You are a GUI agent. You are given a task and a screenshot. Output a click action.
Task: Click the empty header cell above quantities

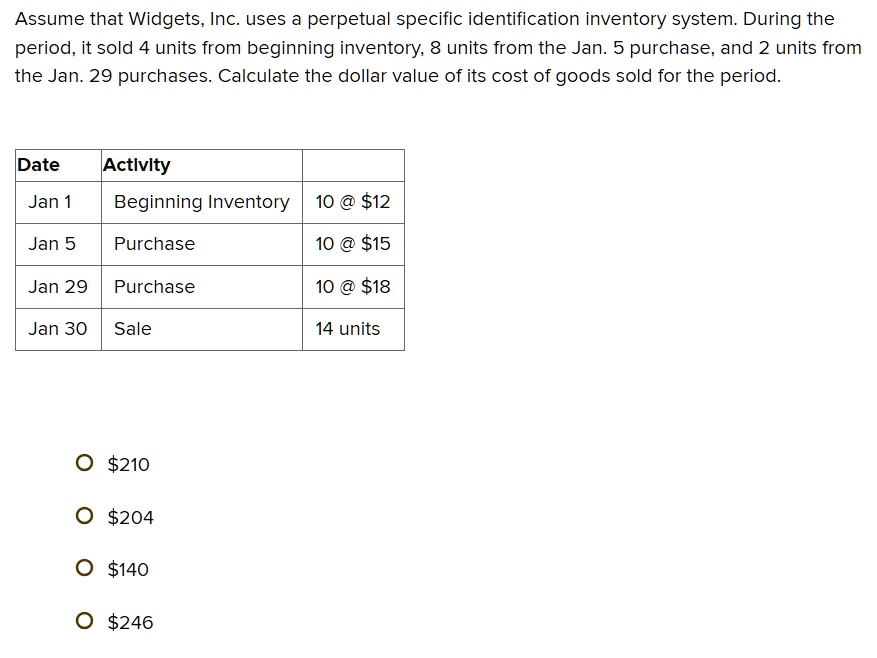point(353,164)
